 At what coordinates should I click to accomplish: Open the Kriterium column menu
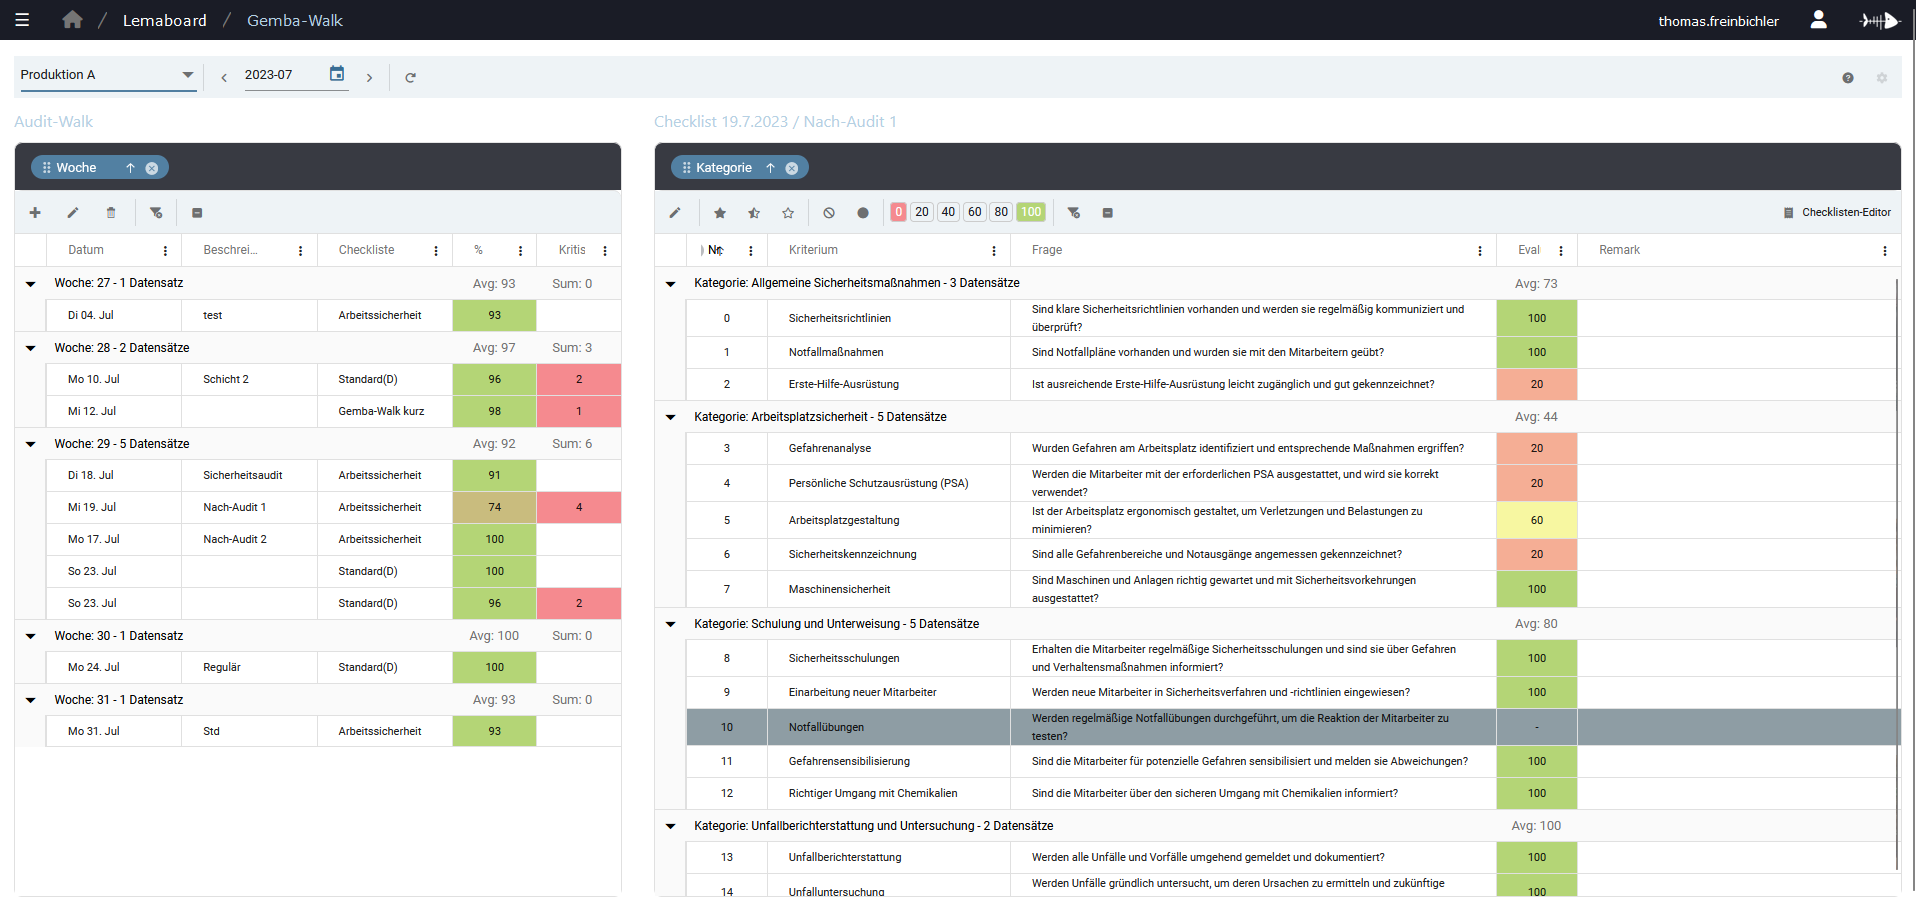click(x=994, y=251)
